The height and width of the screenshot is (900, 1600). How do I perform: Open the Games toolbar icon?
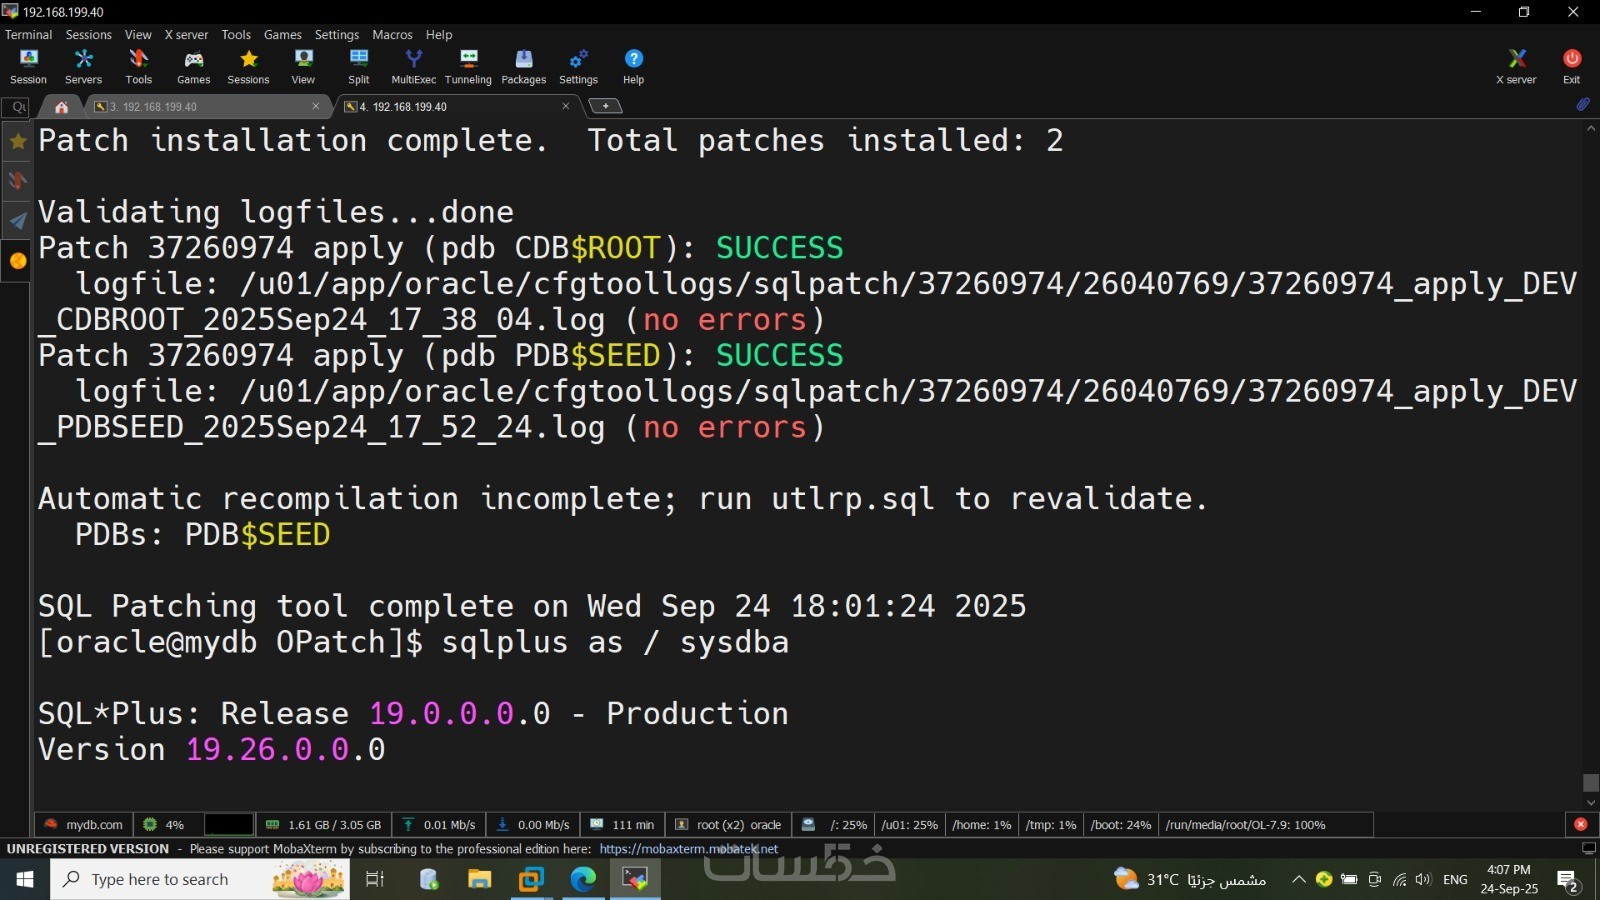(193, 66)
